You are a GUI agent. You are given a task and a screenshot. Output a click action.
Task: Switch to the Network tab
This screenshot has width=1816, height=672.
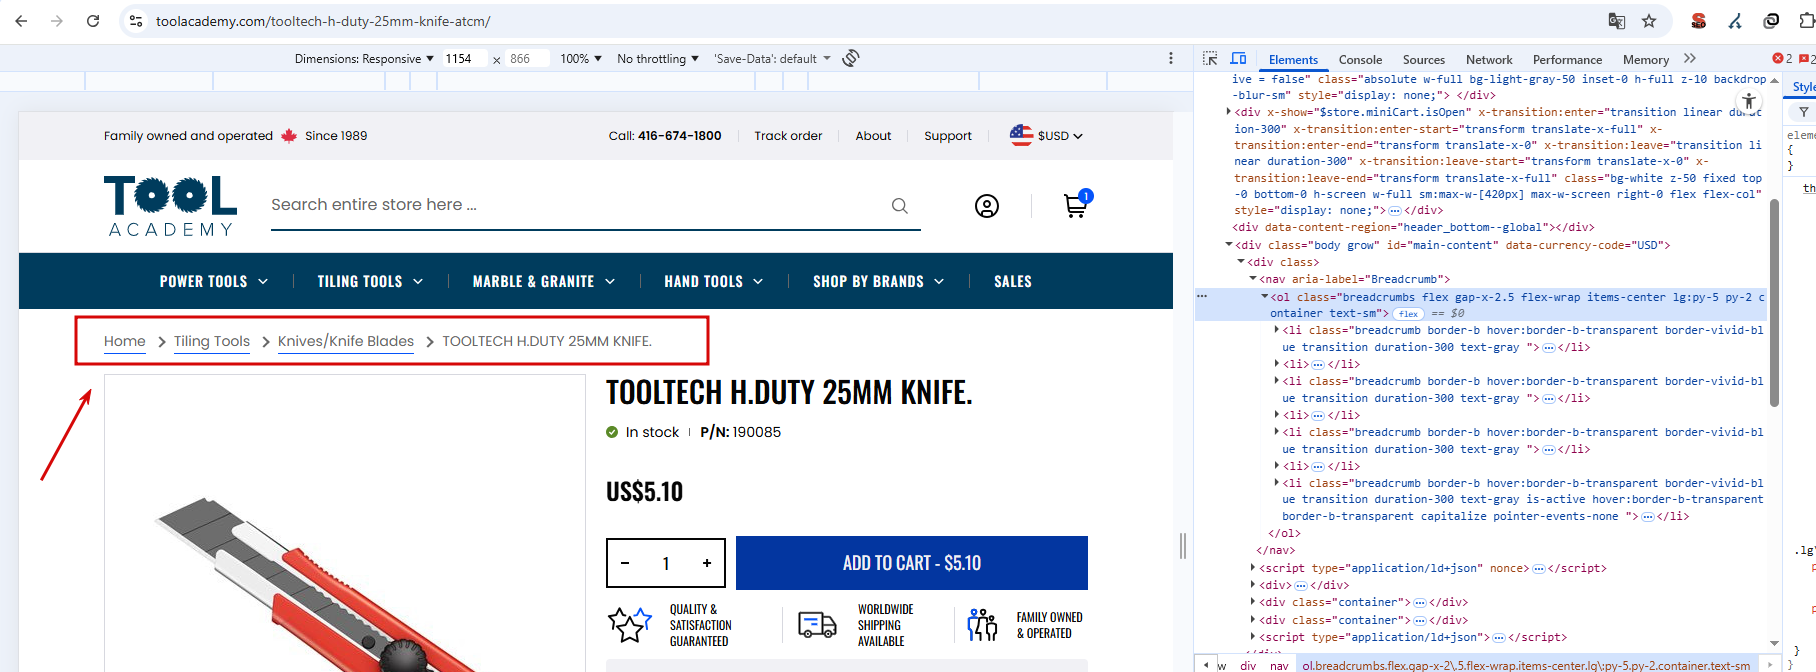[1489, 60]
